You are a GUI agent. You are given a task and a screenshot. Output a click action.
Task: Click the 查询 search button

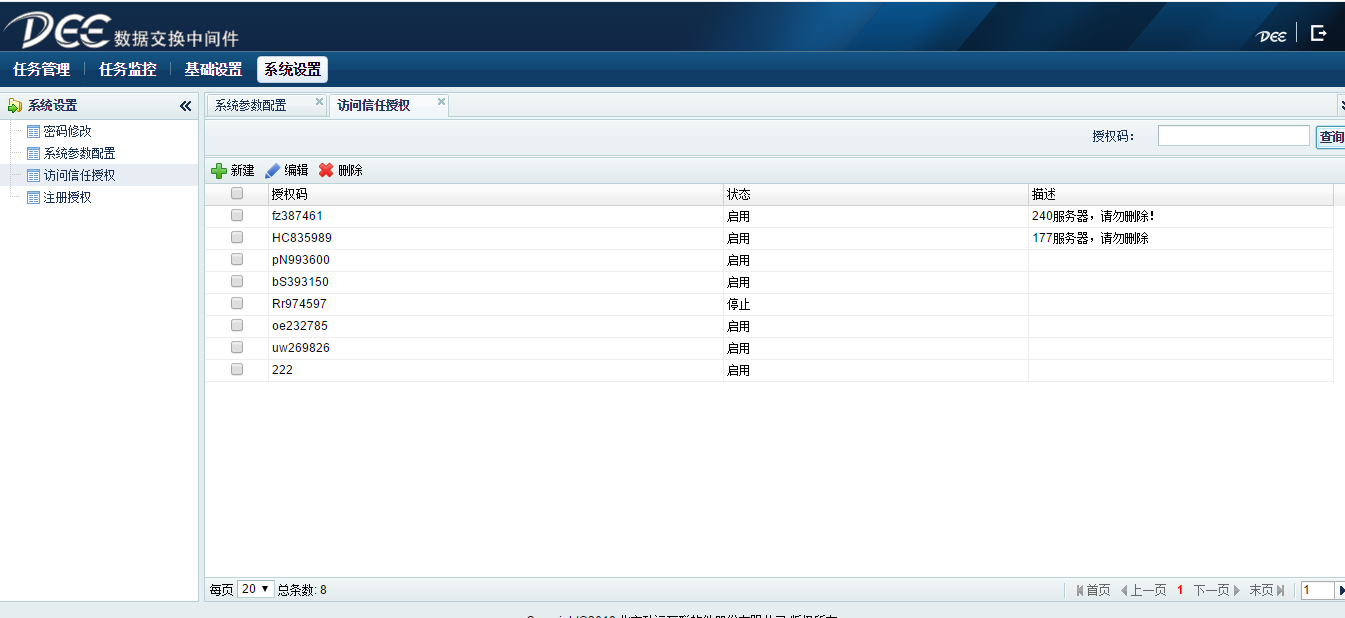[x=1331, y=137]
